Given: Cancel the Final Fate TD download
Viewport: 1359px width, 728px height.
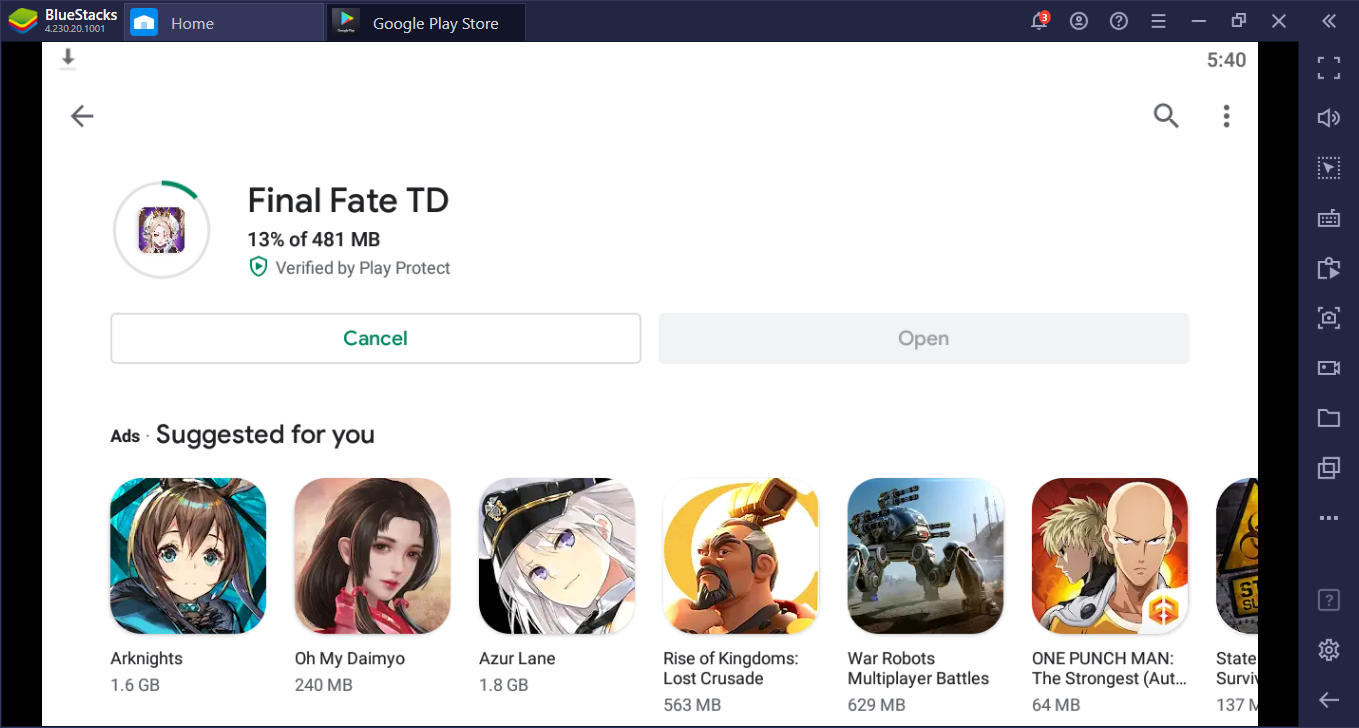Looking at the screenshot, I should (x=375, y=338).
